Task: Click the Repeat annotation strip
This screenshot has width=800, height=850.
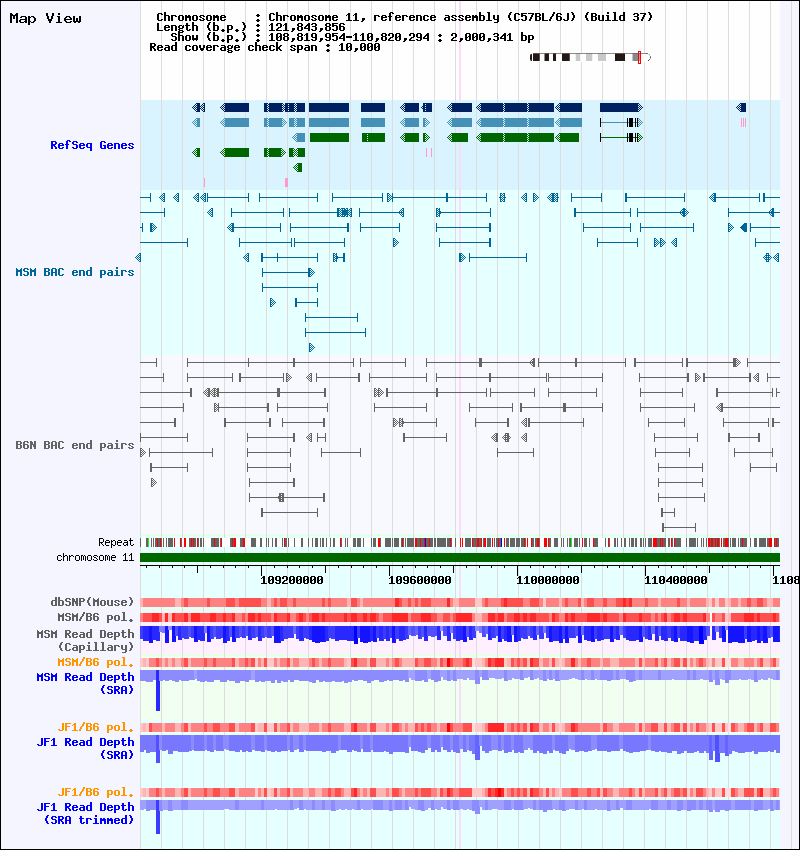Action: [x=460, y=542]
